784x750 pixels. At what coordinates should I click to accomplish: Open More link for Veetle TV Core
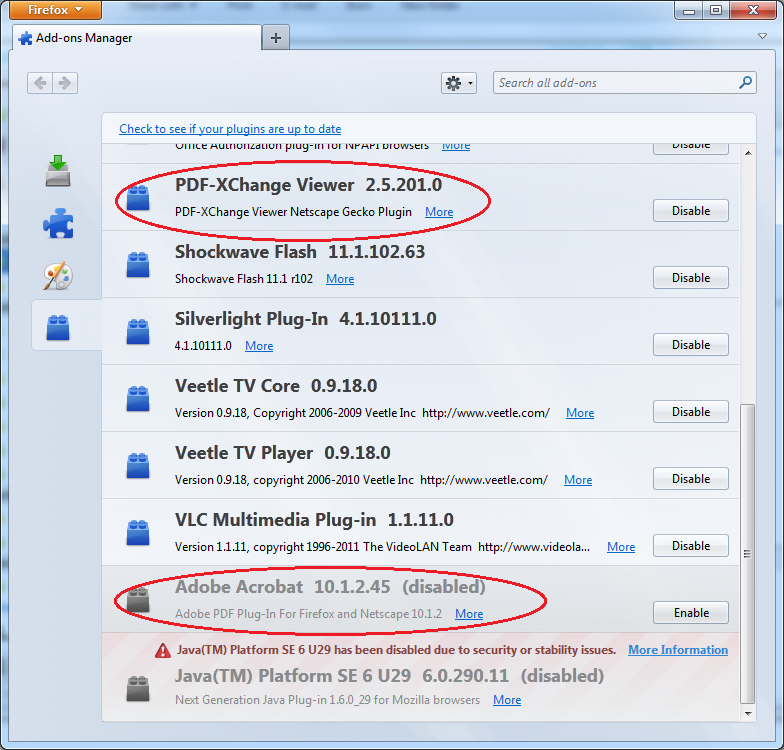[x=580, y=413]
